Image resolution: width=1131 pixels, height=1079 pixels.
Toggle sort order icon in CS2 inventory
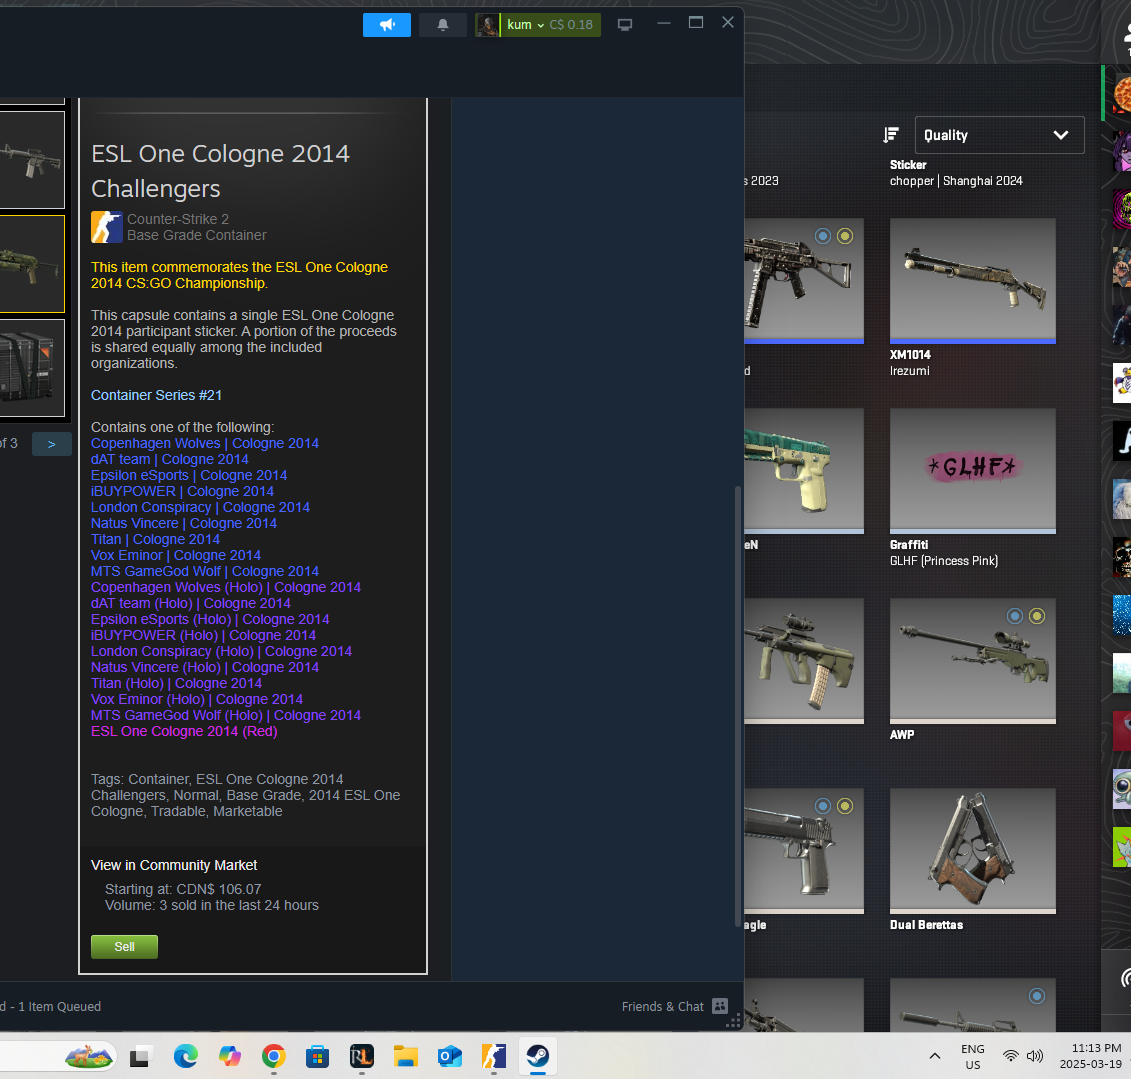click(891, 135)
